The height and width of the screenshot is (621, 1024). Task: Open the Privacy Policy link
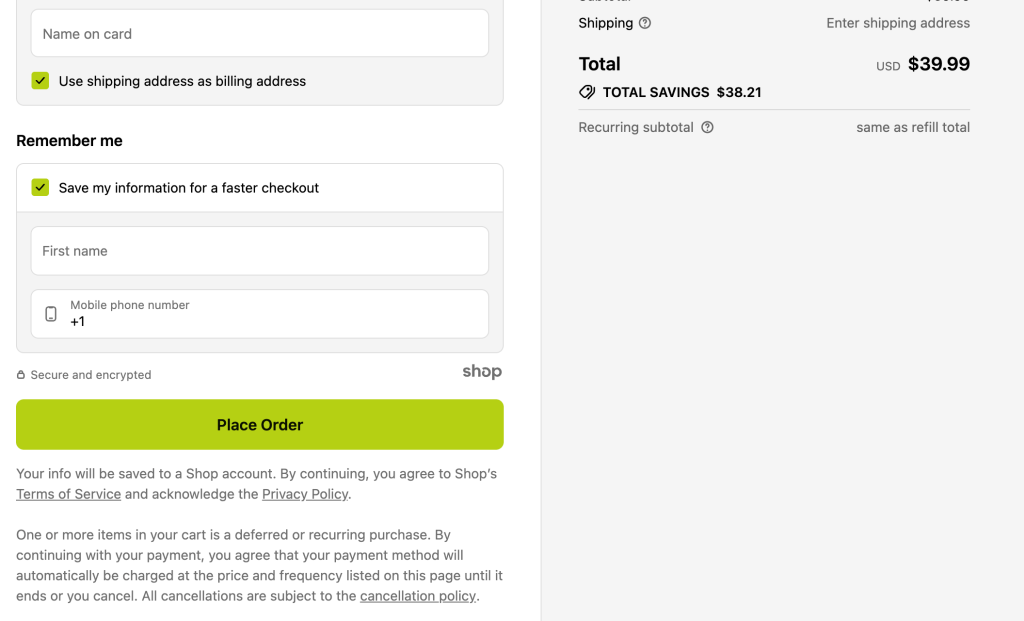(305, 494)
